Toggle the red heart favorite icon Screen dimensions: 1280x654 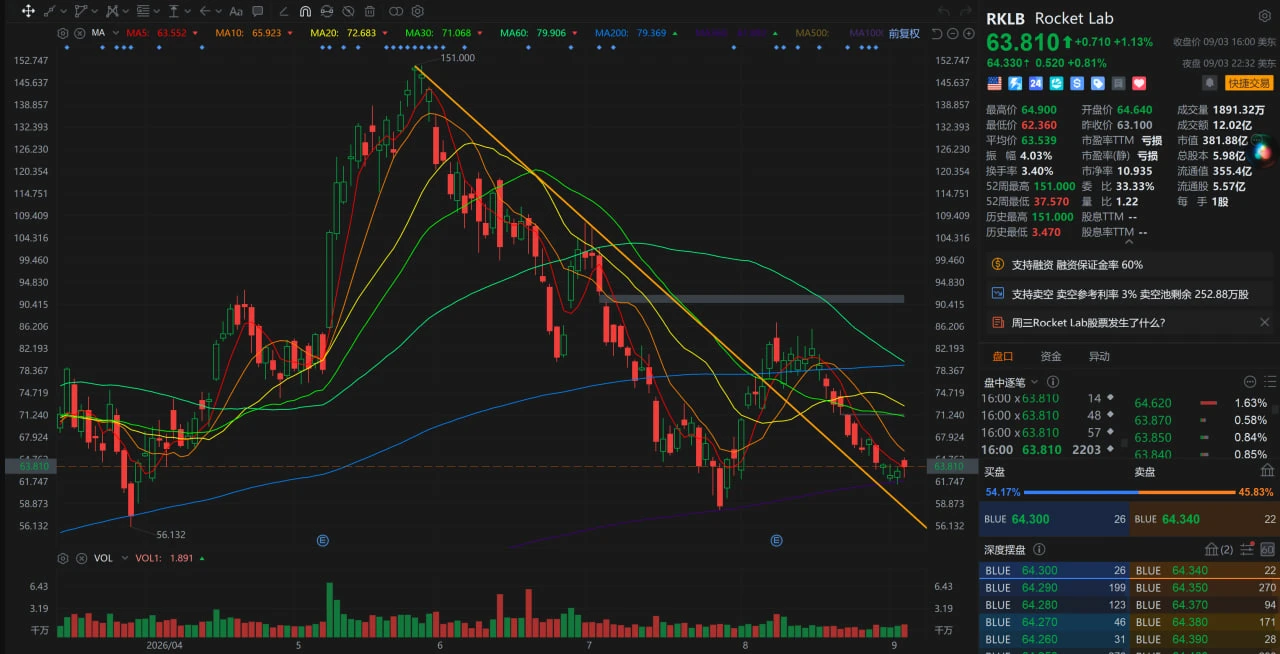click(x=1139, y=83)
